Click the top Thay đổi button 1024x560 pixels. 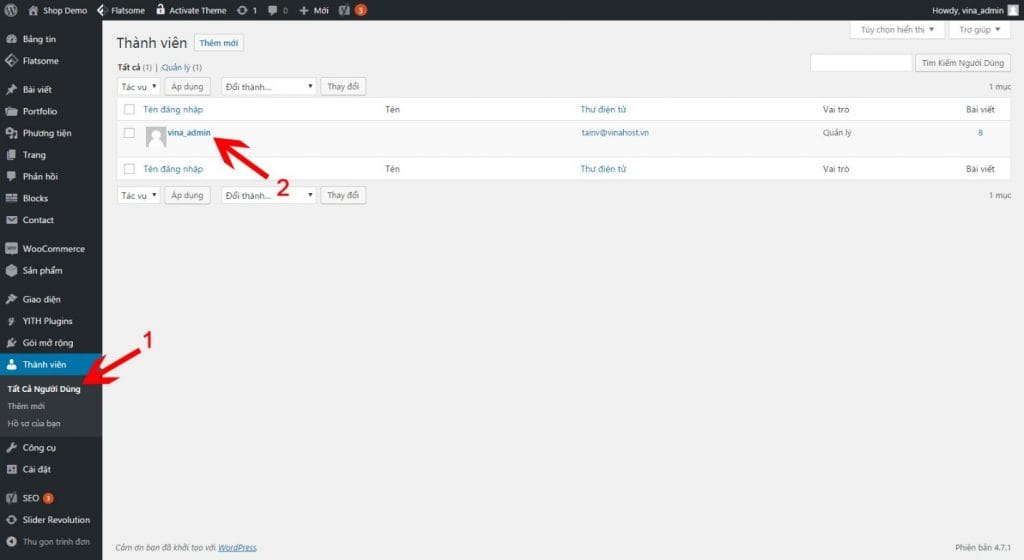click(343, 87)
